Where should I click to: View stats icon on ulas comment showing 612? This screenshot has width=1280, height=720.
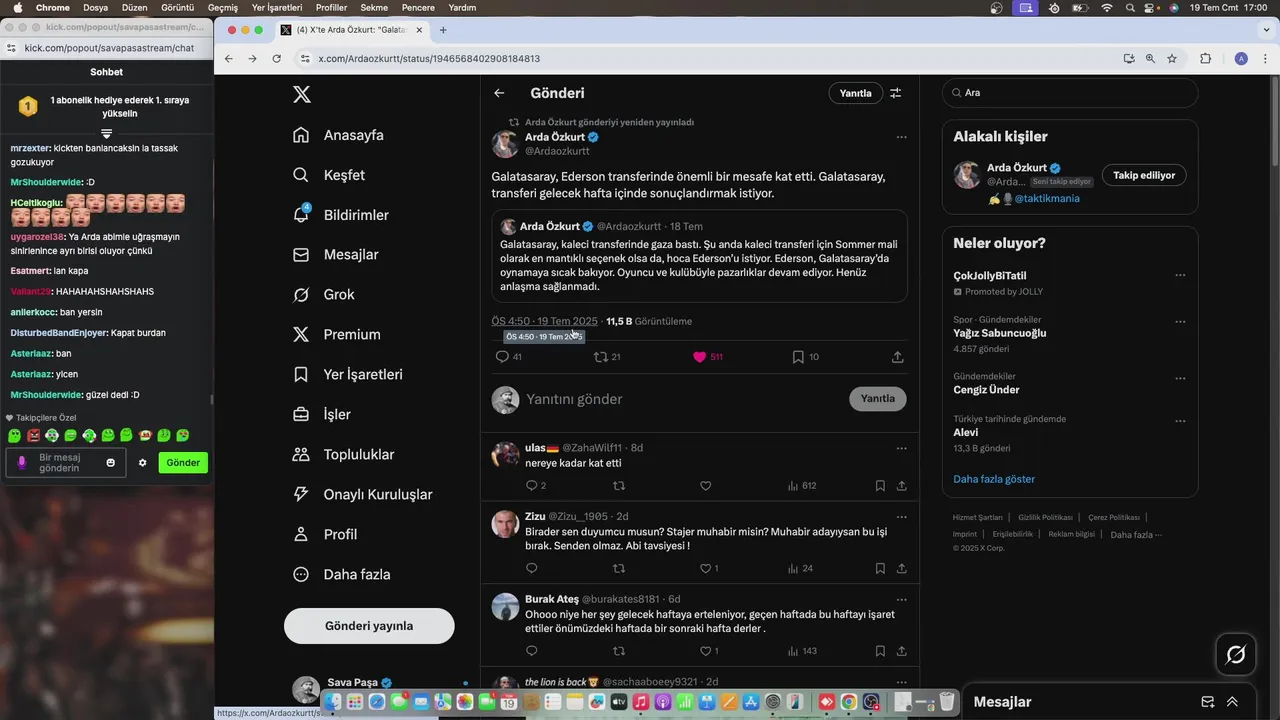point(802,486)
